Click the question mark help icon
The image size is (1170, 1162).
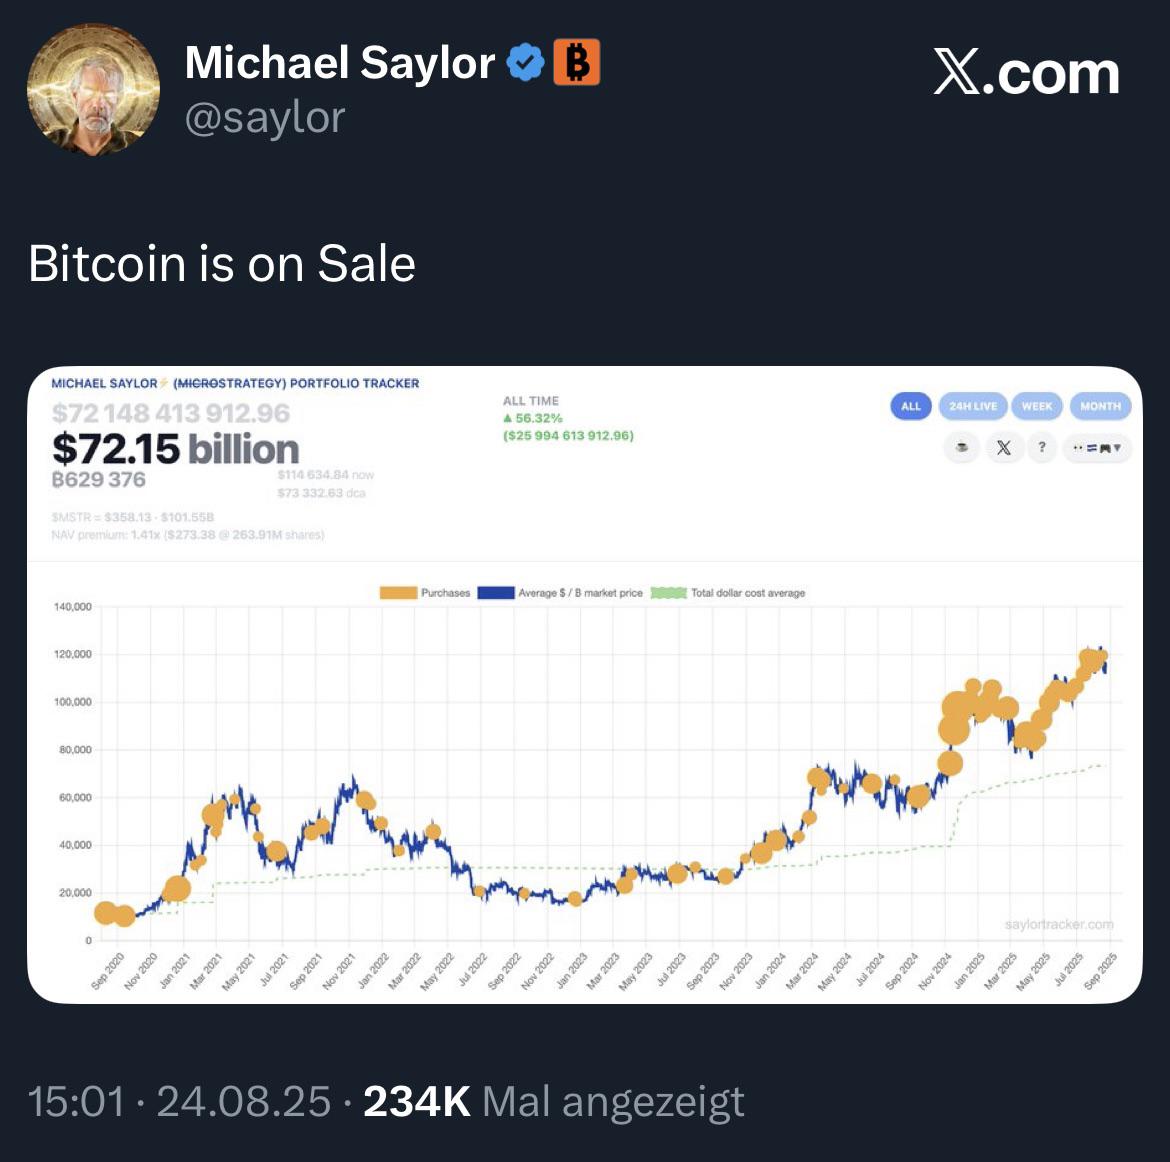[x=1042, y=448]
